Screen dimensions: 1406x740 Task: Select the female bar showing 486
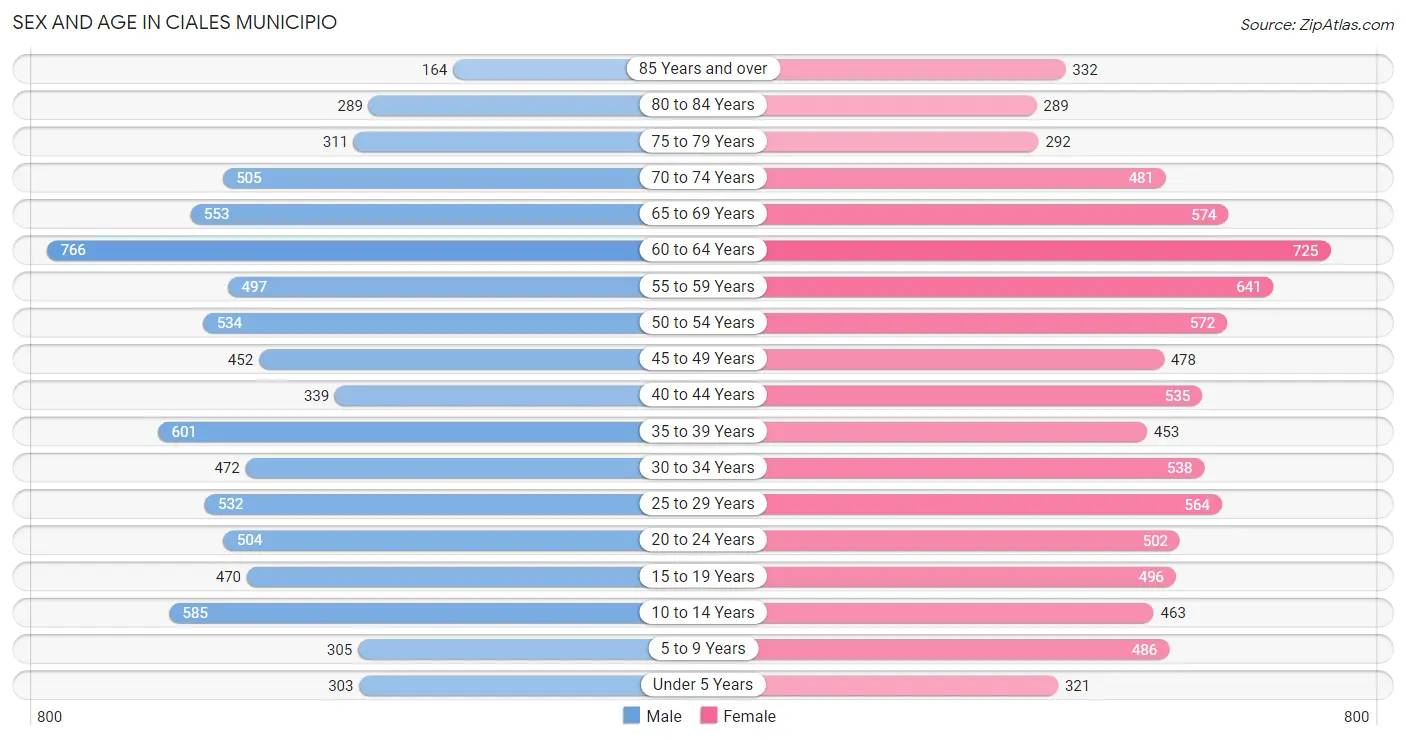(x=936, y=650)
